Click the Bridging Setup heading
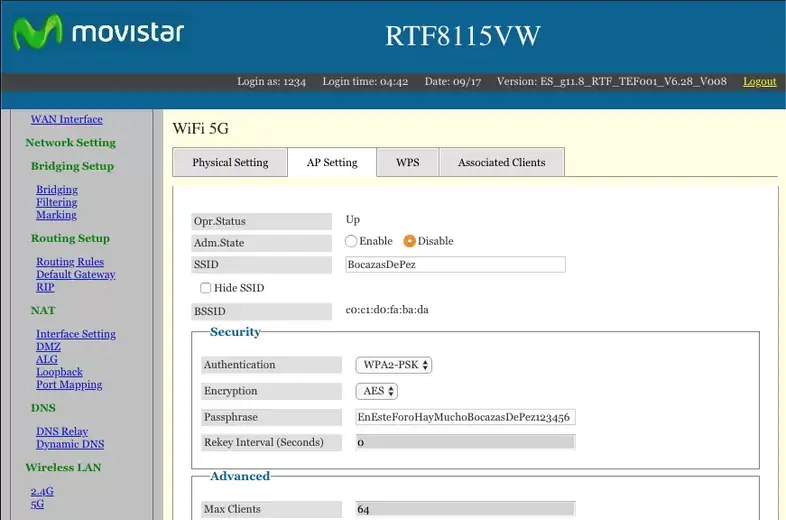 pos(72,166)
